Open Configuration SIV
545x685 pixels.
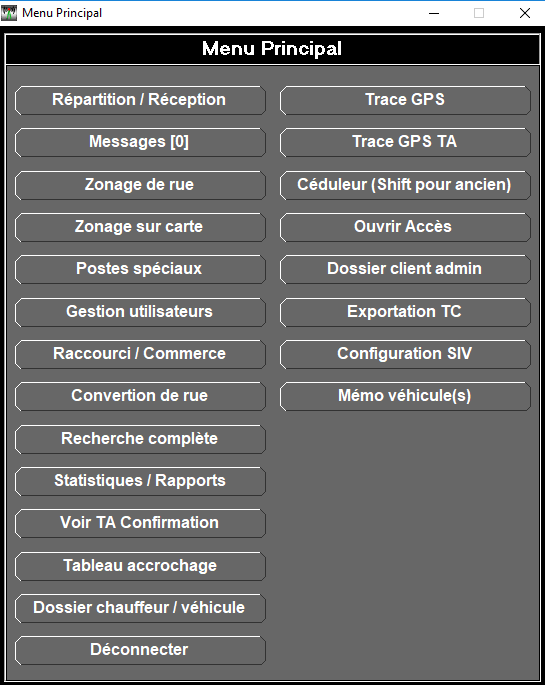[x=405, y=354]
